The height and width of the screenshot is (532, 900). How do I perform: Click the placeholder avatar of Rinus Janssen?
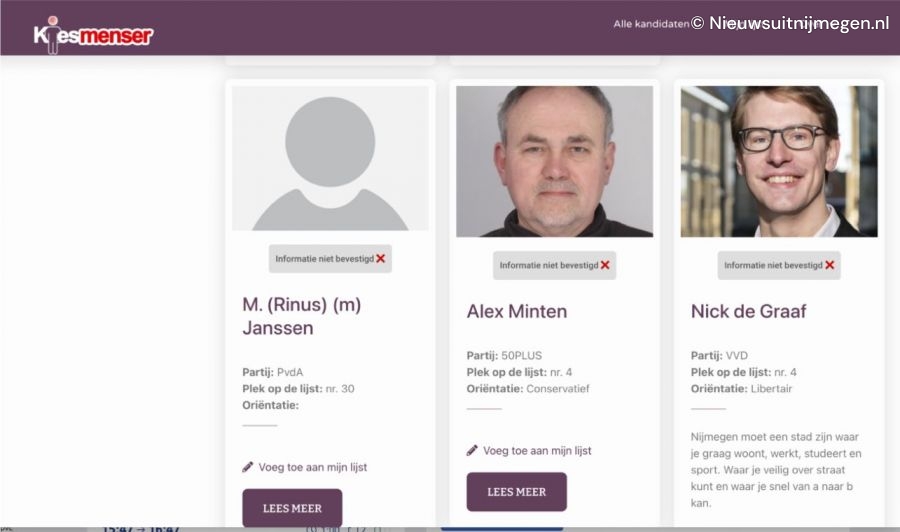point(330,158)
